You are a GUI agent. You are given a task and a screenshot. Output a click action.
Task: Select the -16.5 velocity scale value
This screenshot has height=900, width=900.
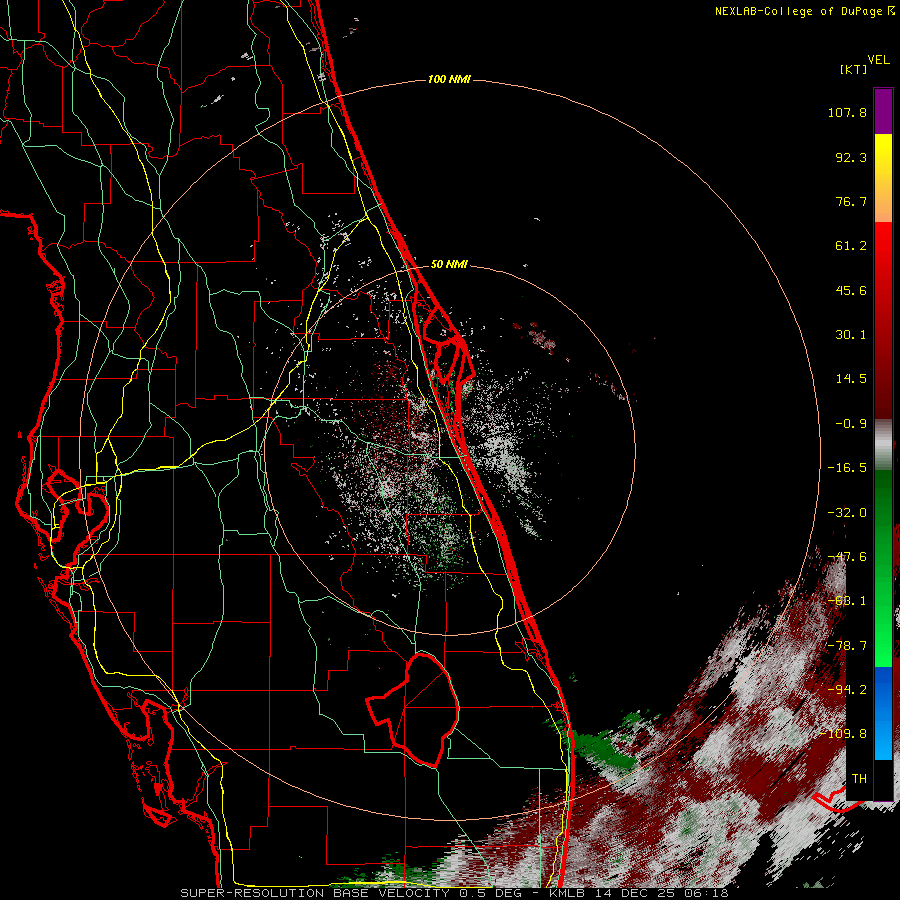point(847,468)
